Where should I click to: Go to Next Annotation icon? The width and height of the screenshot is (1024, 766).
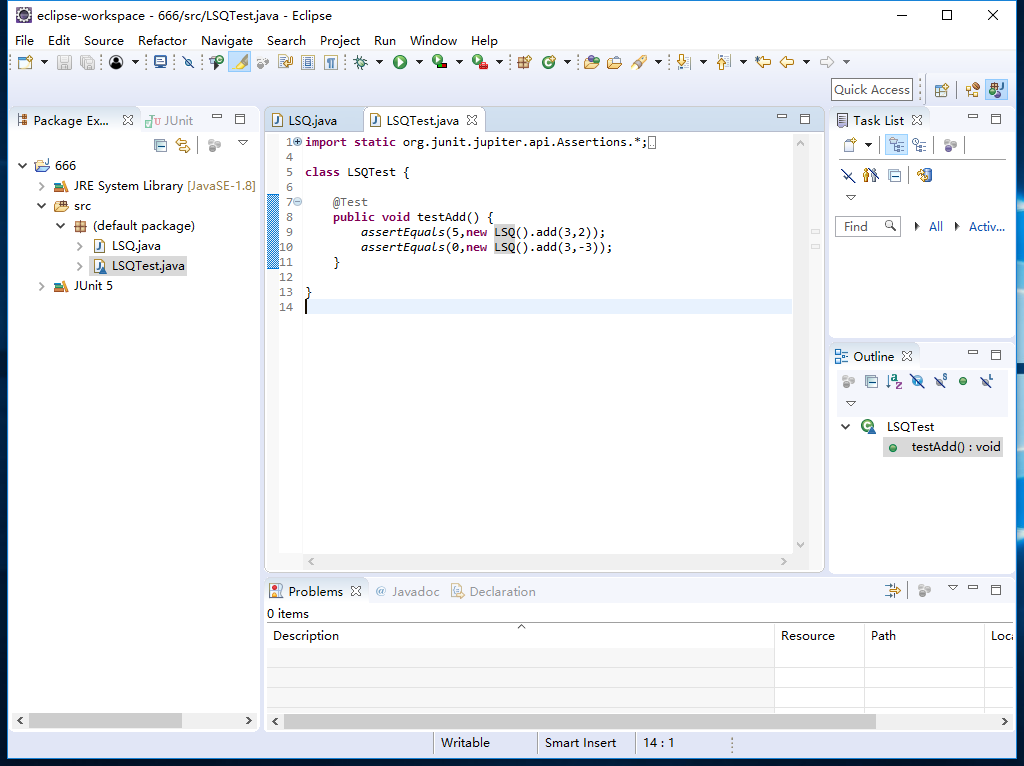coord(683,62)
